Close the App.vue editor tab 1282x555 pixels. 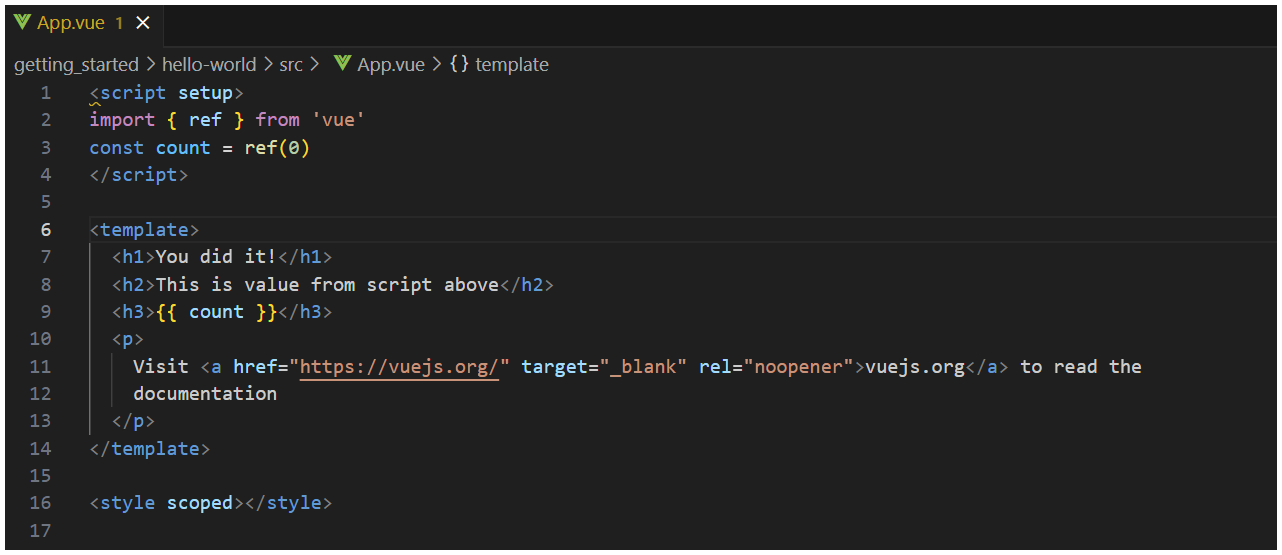coord(143,23)
